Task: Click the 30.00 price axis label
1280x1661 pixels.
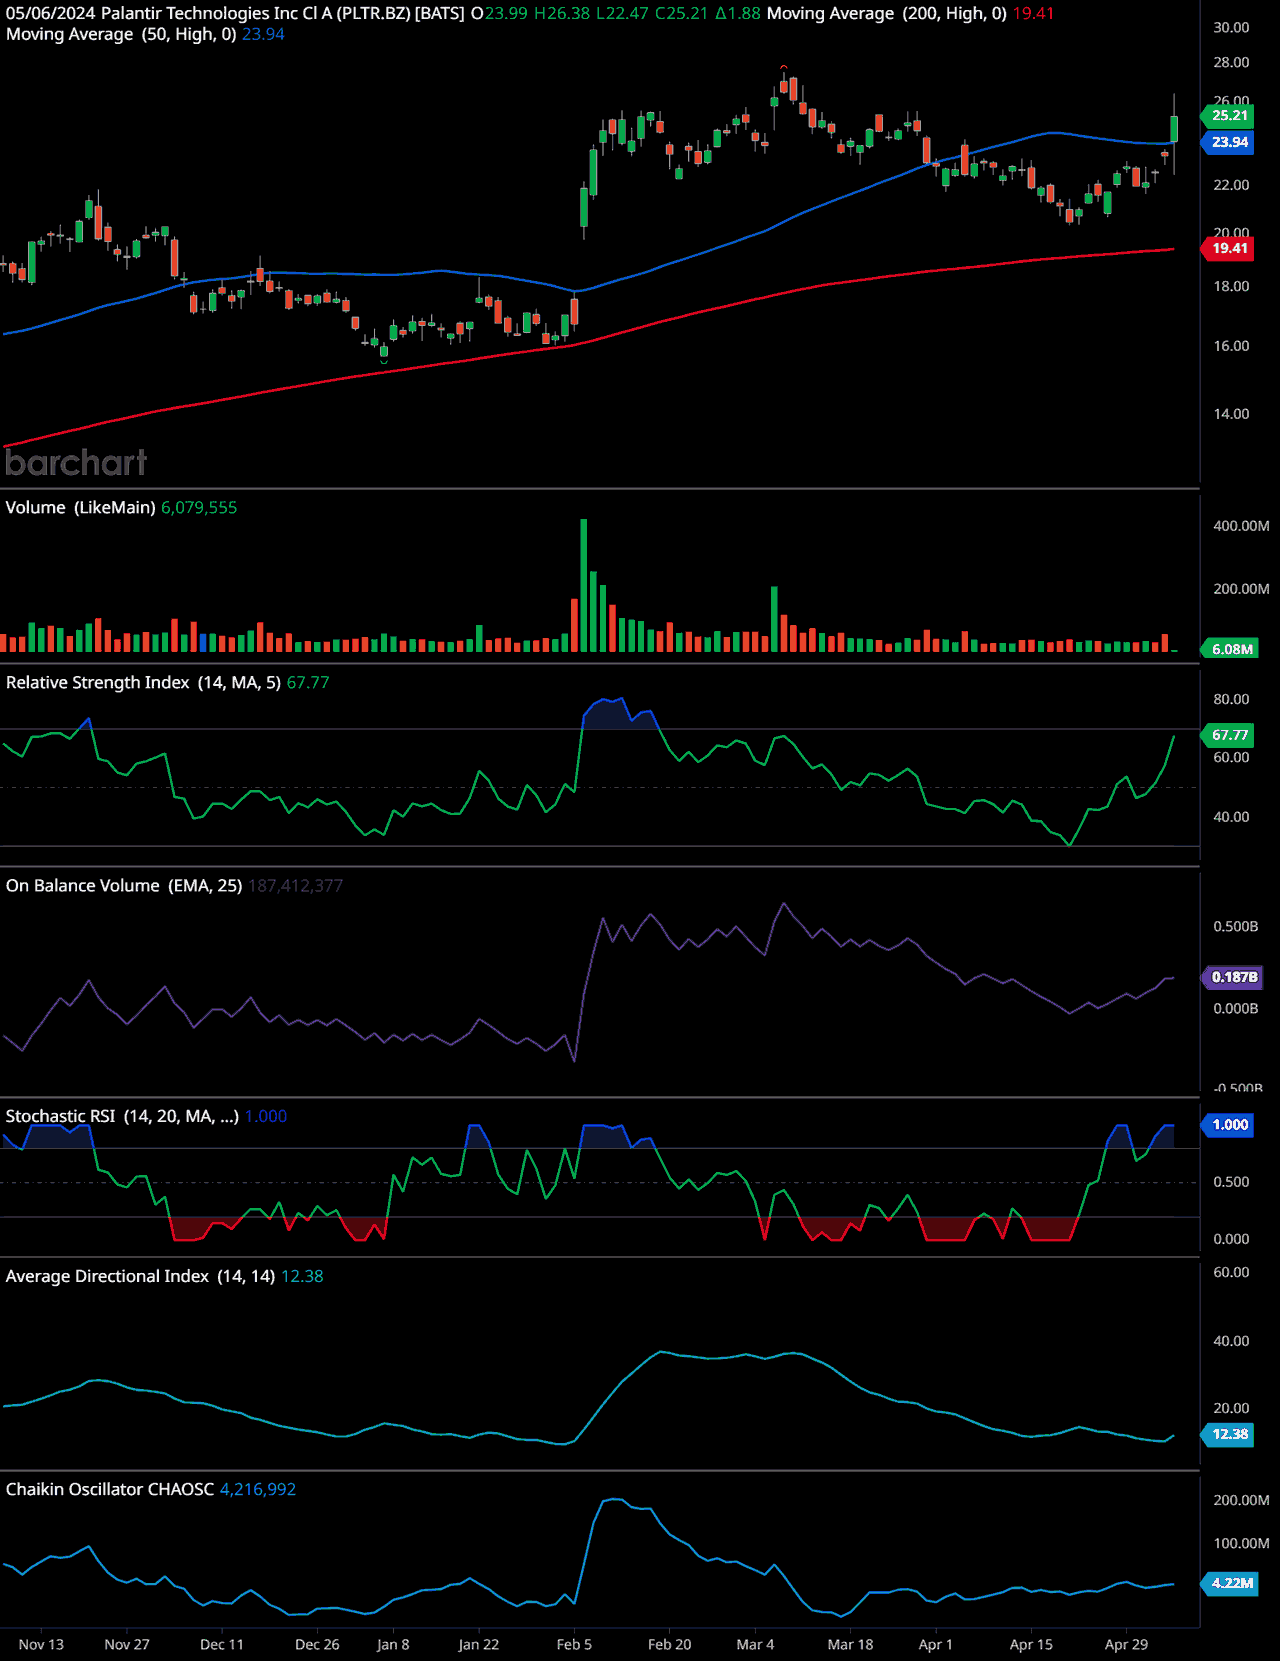Action: click(x=1231, y=27)
